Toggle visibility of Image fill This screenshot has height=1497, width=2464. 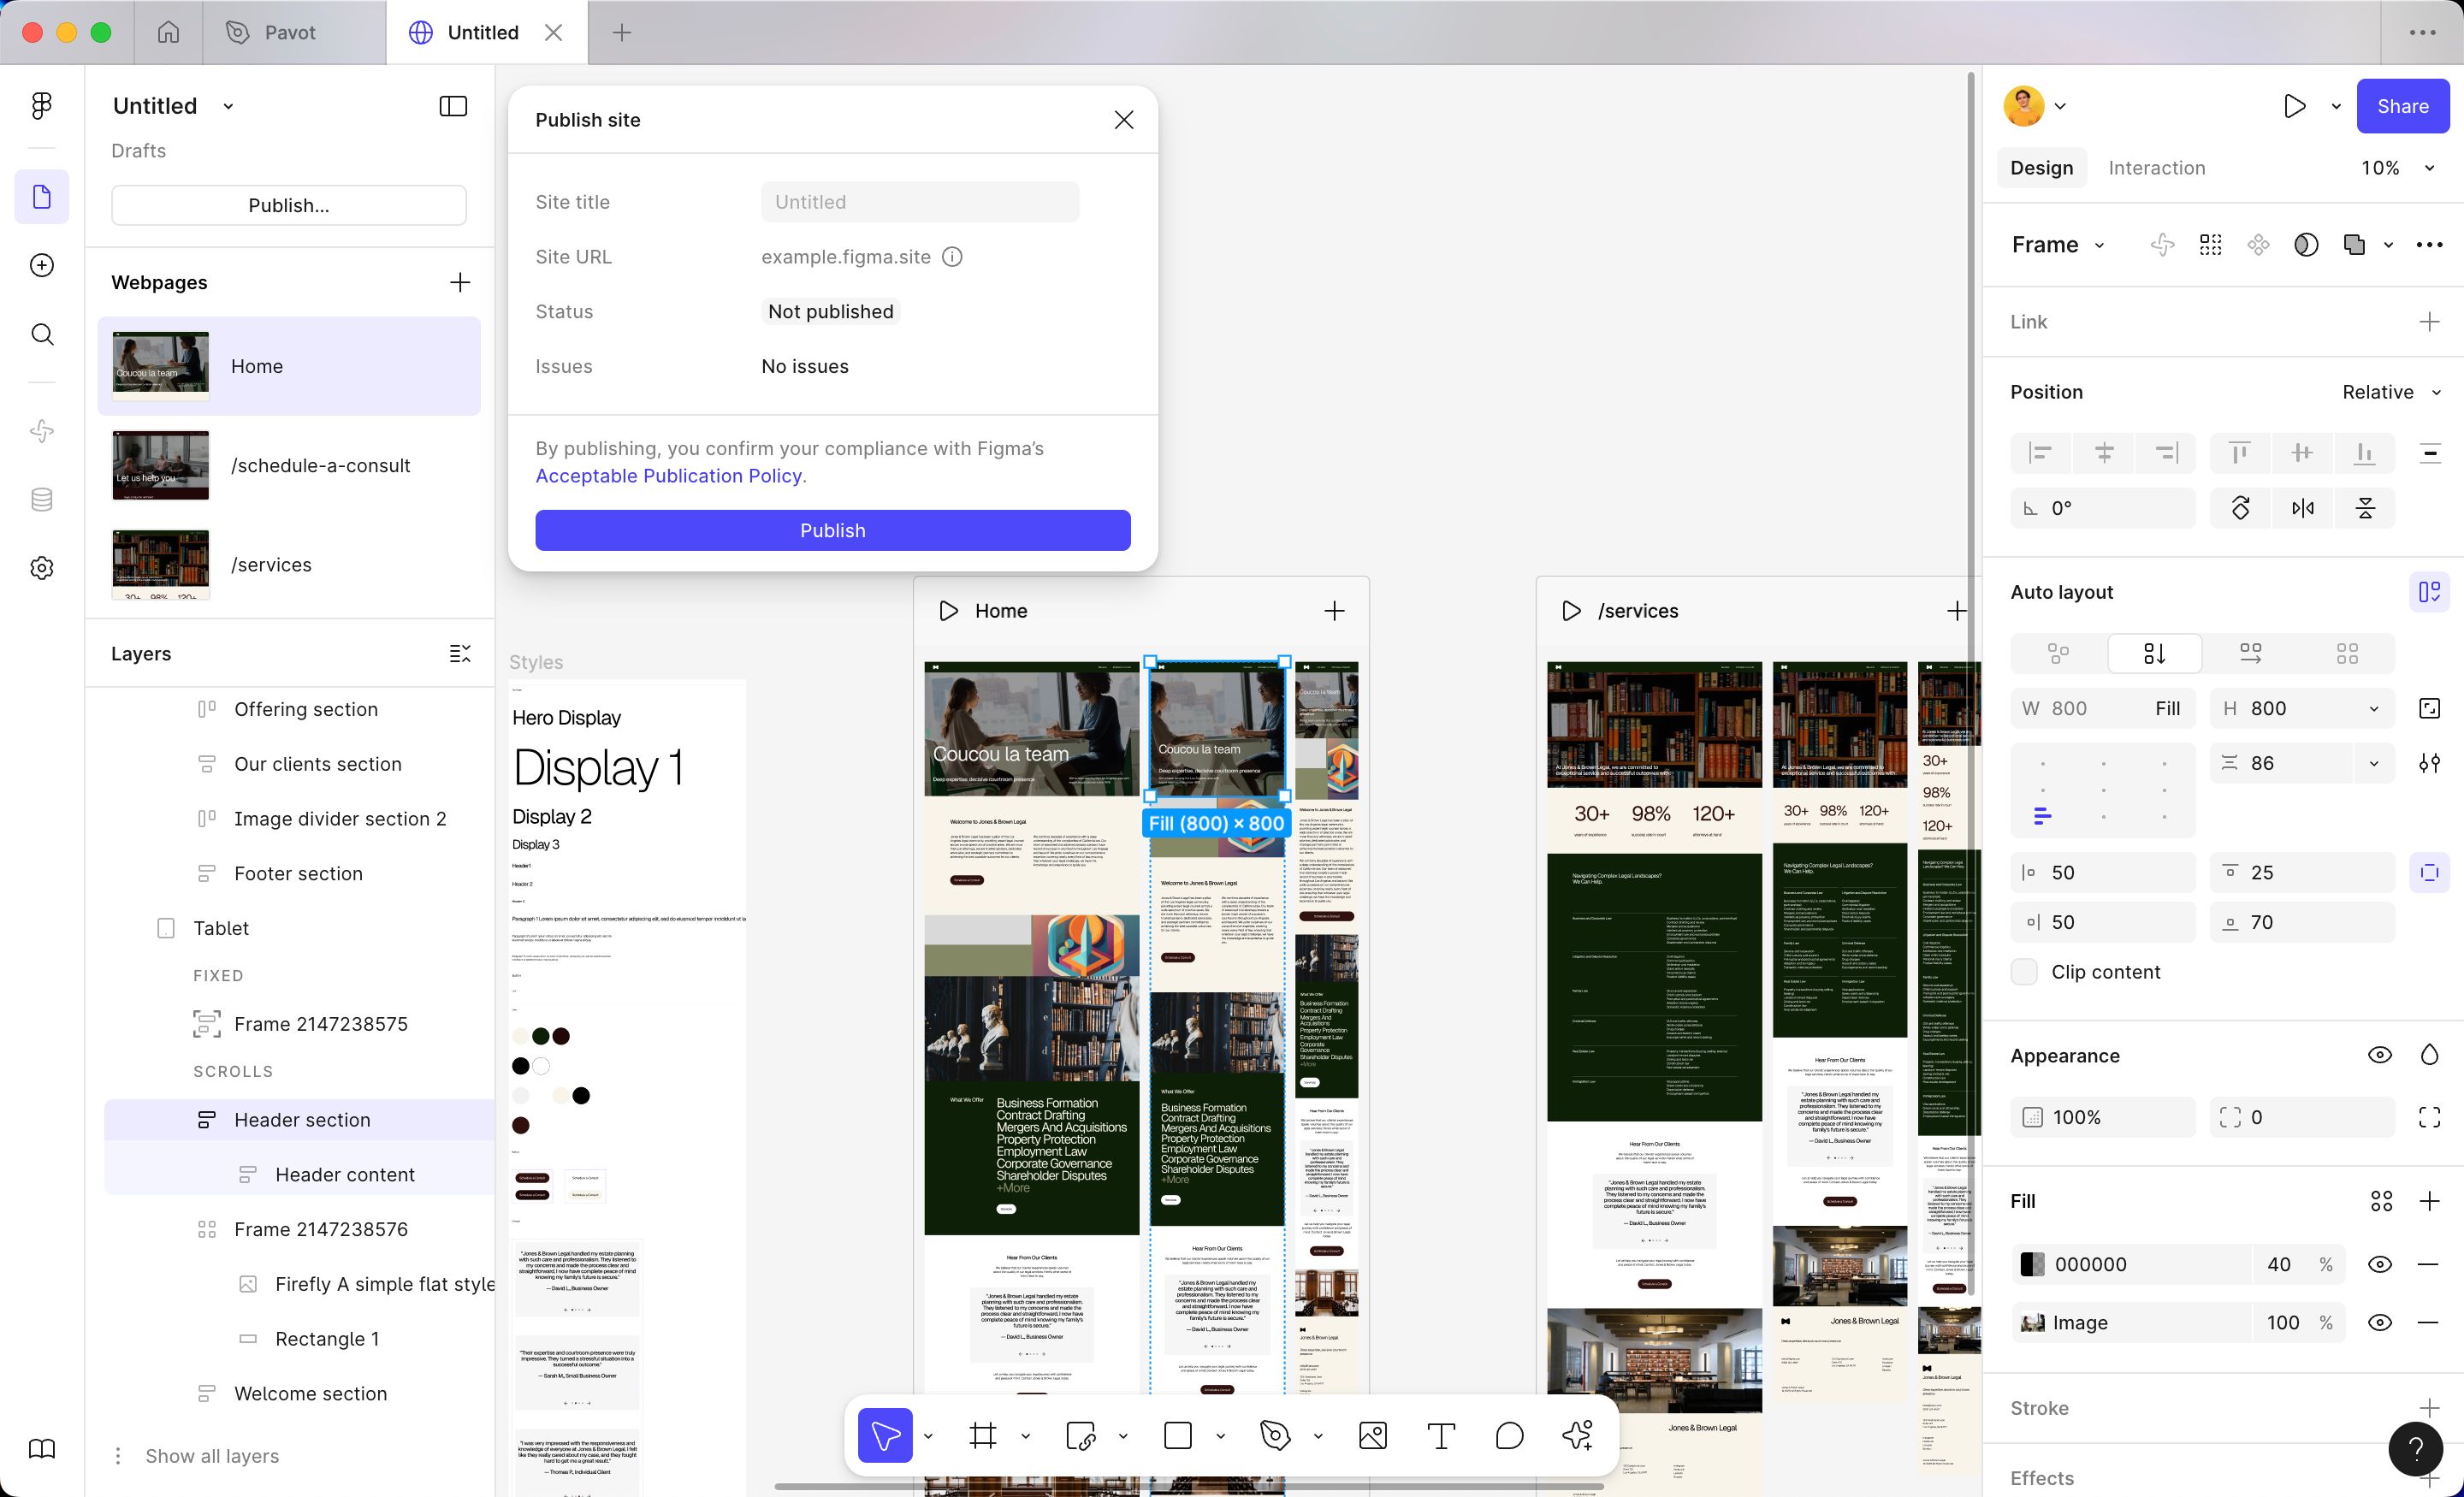pos(2380,1322)
